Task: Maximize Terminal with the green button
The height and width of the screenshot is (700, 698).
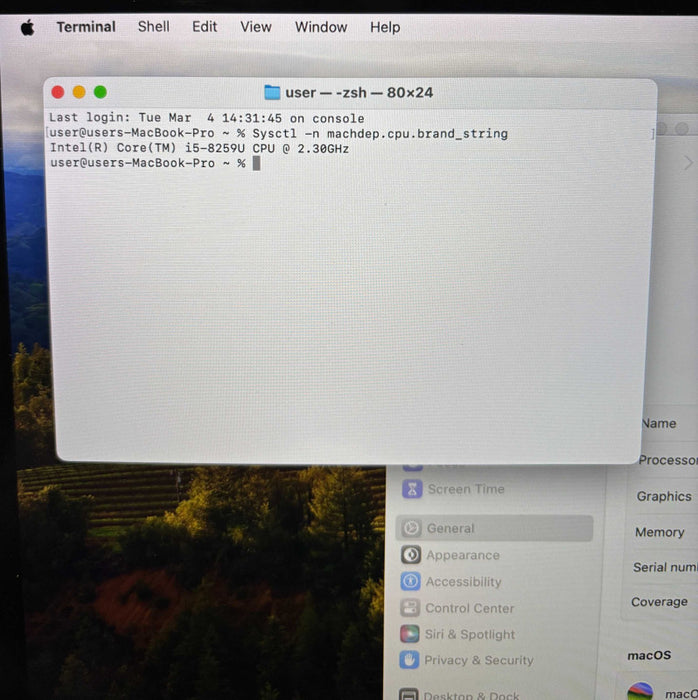Action: coord(100,92)
